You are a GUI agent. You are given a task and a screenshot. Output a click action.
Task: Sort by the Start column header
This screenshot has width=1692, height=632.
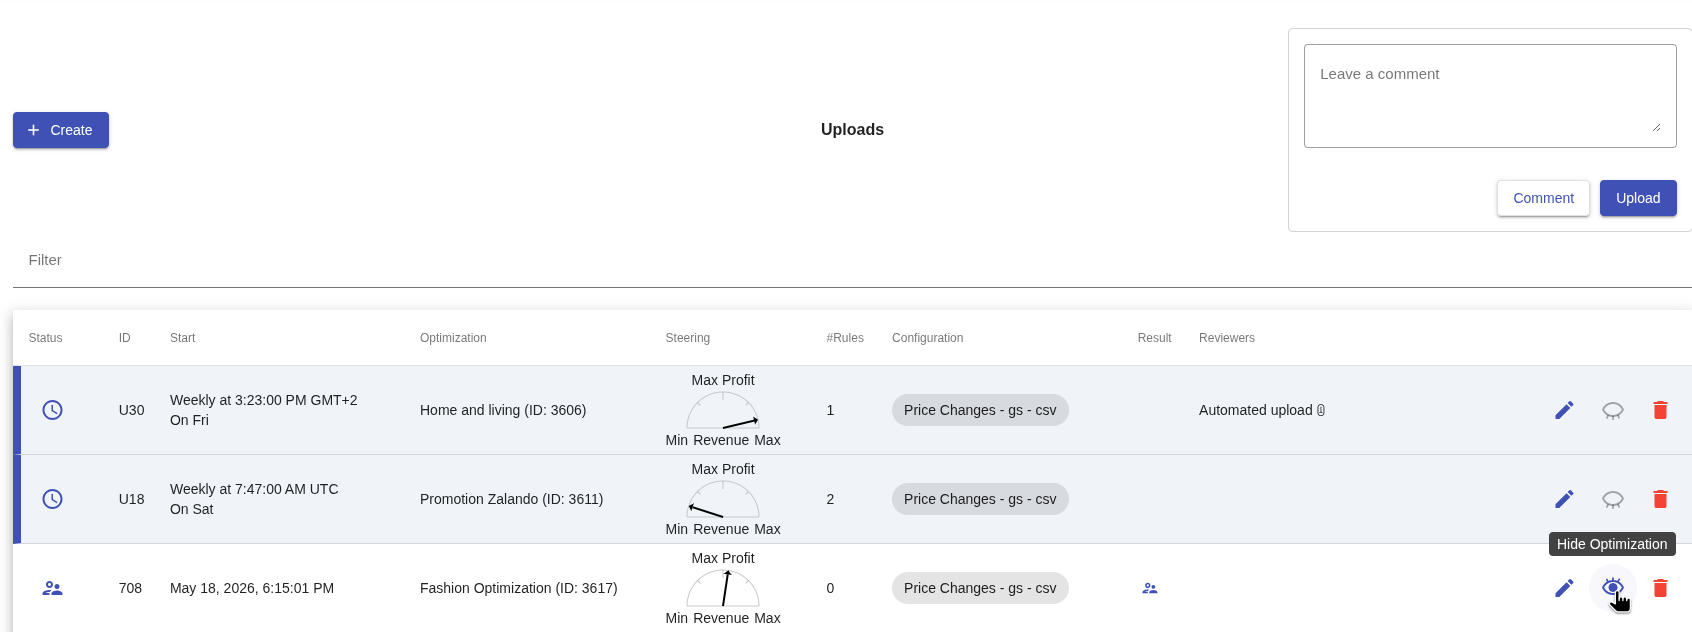click(x=182, y=338)
